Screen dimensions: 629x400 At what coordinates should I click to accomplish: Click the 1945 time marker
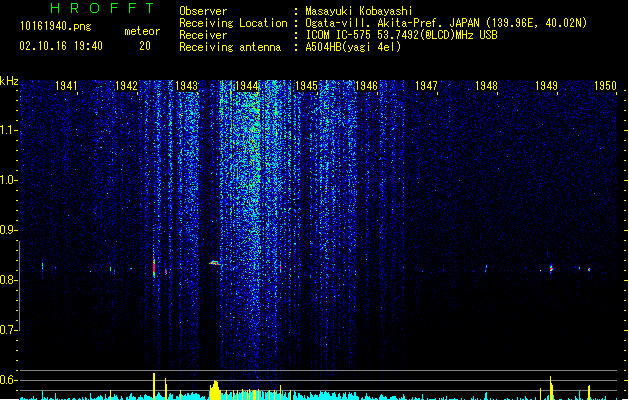pyautogui.click(x=306, y=86)
